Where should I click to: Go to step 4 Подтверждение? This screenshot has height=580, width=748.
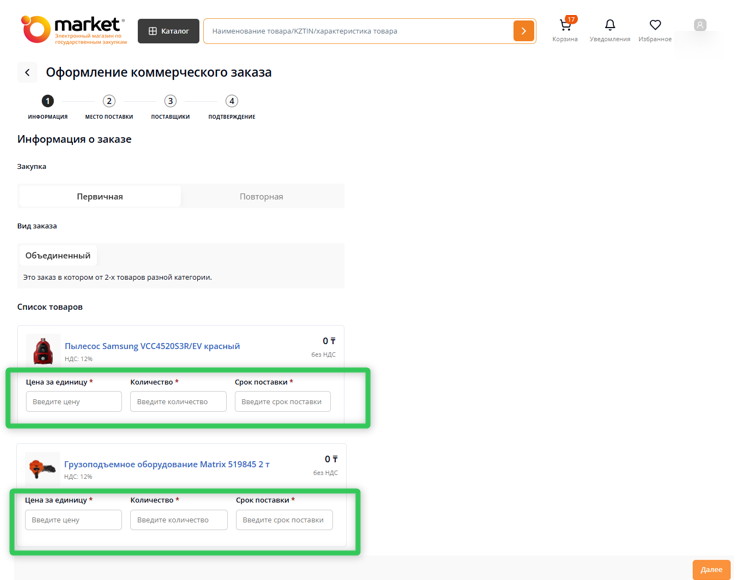coord(231,102)
